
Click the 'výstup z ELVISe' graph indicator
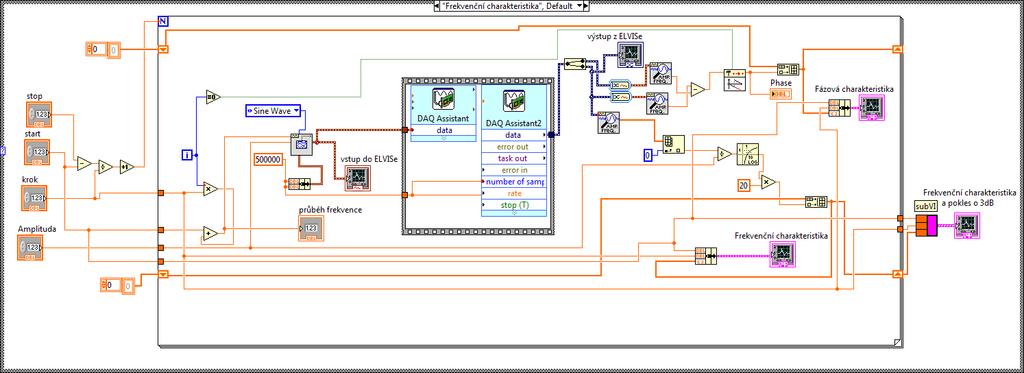(x=631, y=55)
